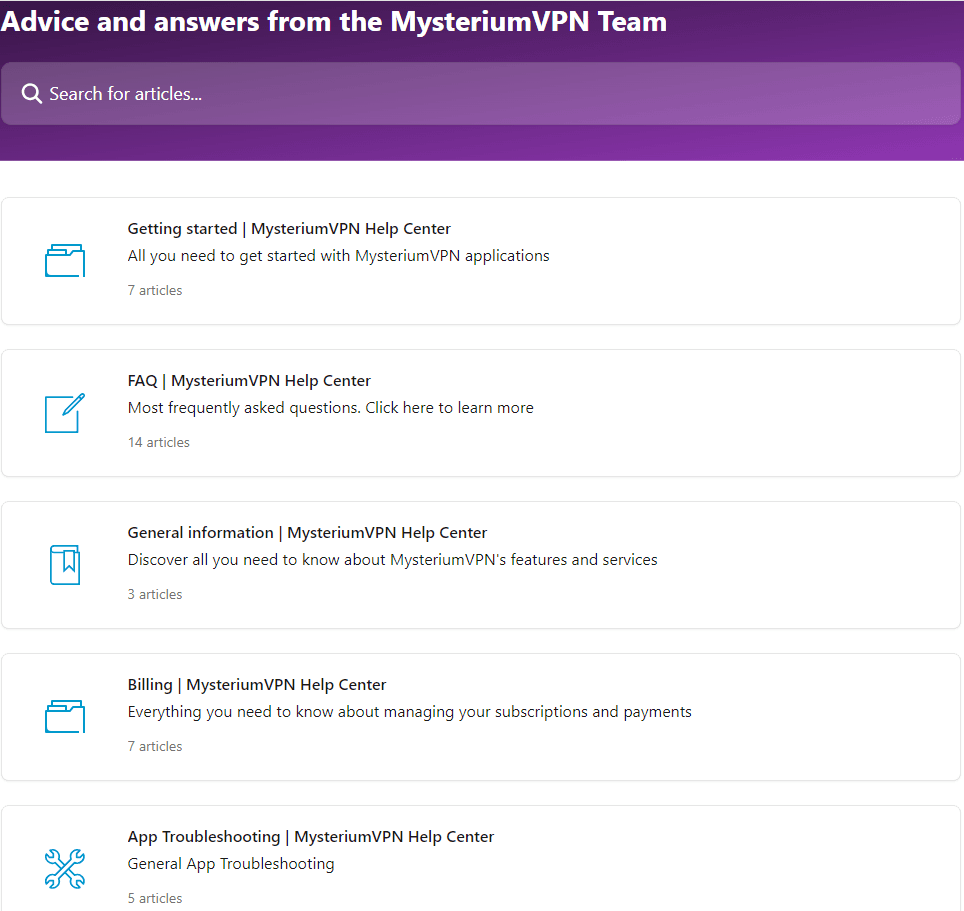The image size is (964, 911).
Task: Click 'Discover all you need to know' description
Action: coord(392,559)
